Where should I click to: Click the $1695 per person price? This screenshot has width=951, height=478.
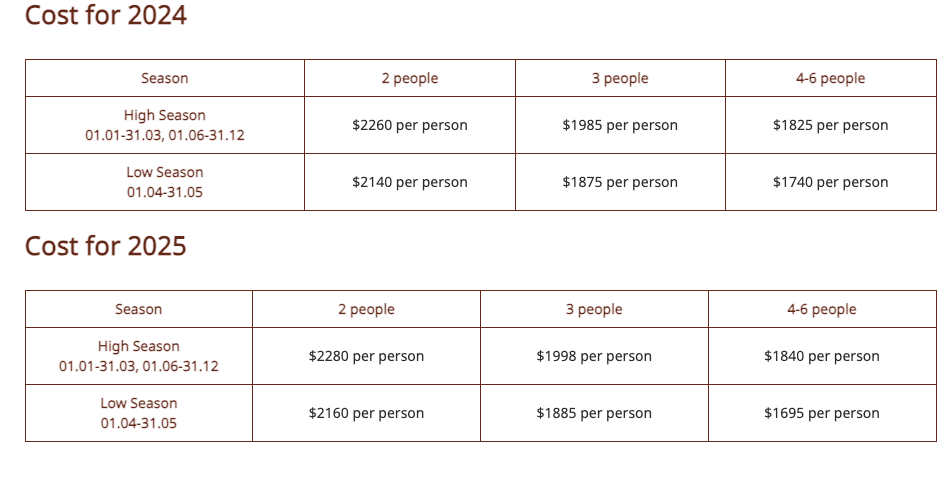pyautogui.click(x=822, y=413)
